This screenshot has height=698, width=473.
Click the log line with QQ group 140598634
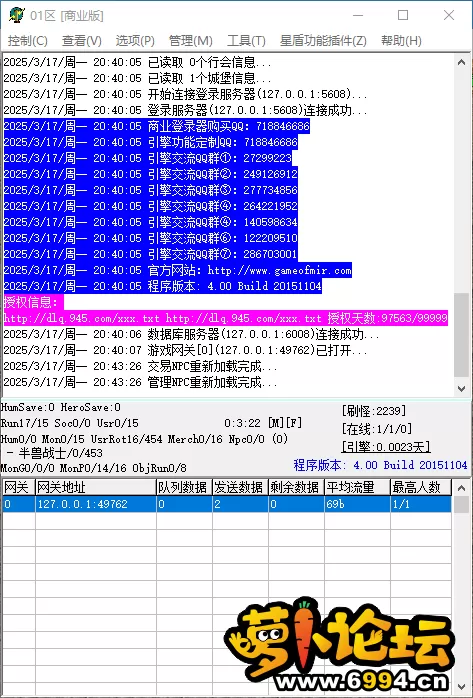coord(150,223)
